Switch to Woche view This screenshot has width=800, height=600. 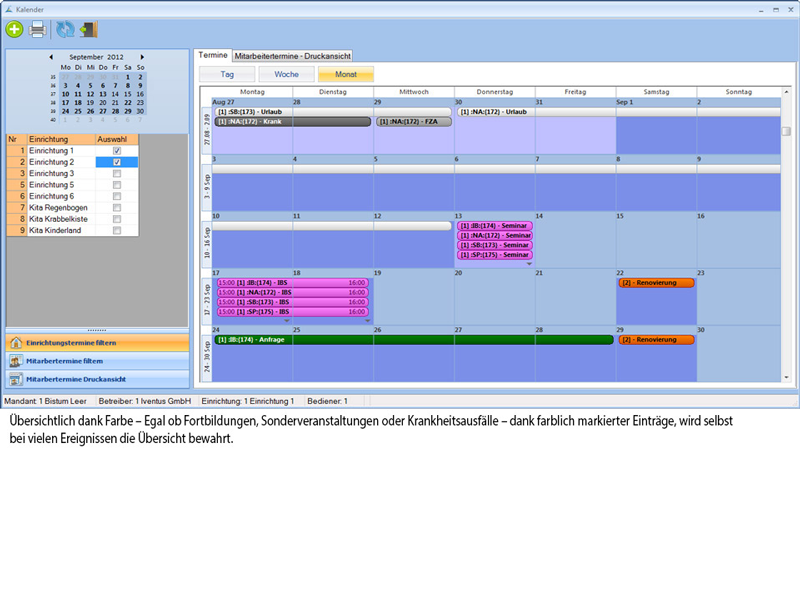click(x=286, y=74)
